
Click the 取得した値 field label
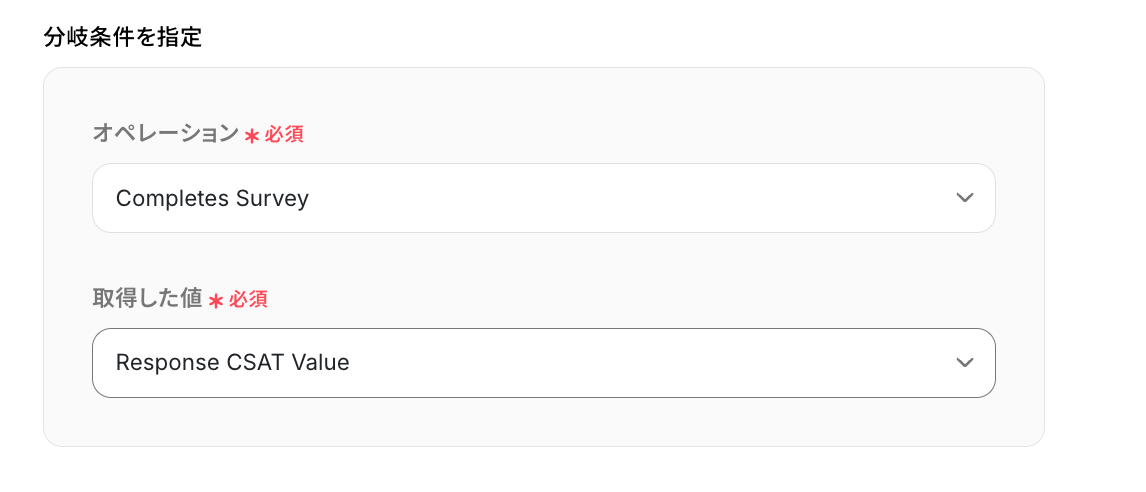(x=147, y=298)
